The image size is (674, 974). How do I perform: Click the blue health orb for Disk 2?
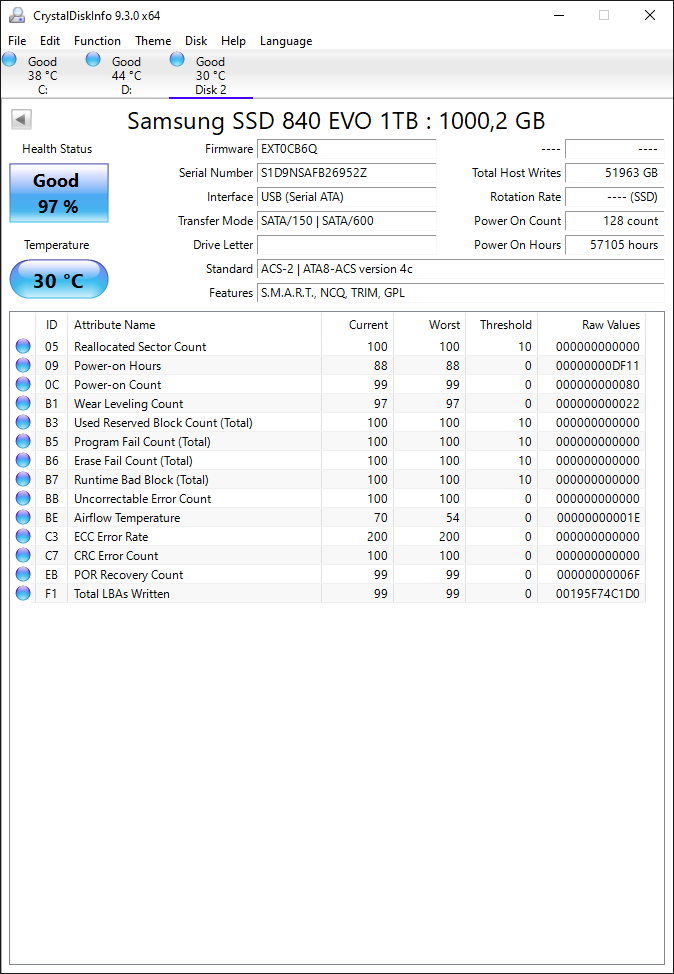(177, 60)
